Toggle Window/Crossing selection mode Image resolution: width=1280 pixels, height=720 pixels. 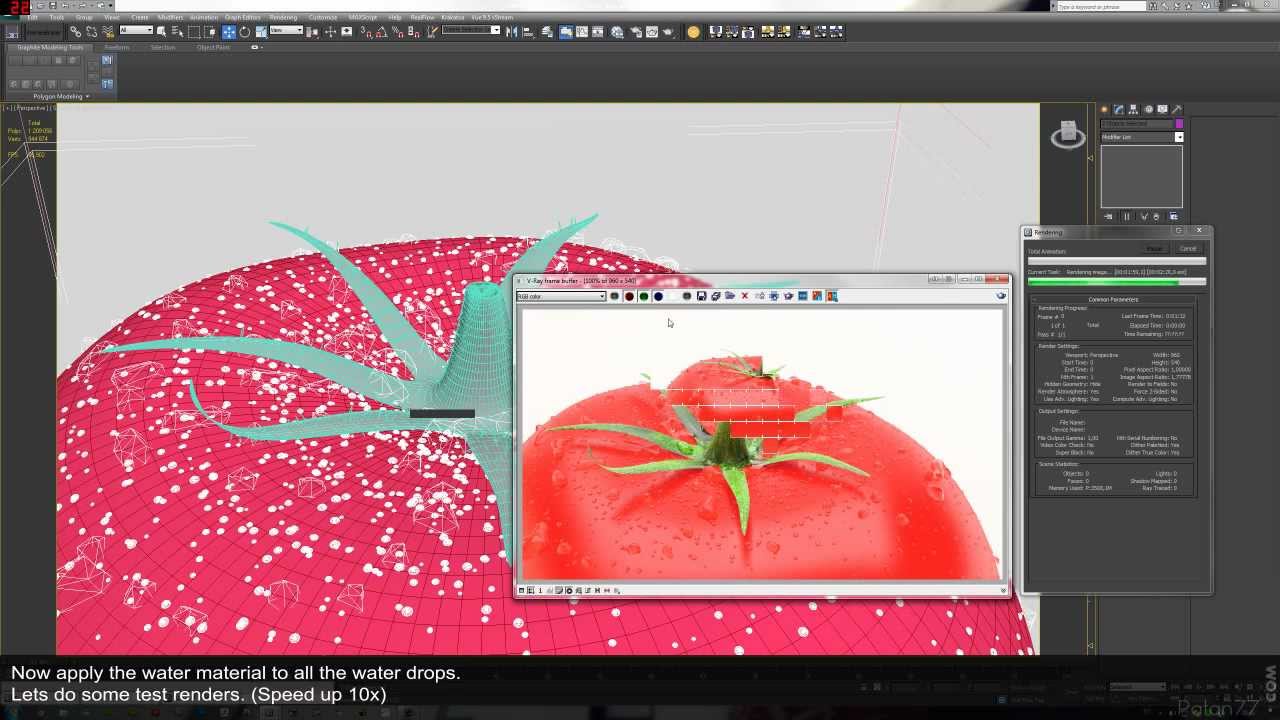click(x=211, y=32)
